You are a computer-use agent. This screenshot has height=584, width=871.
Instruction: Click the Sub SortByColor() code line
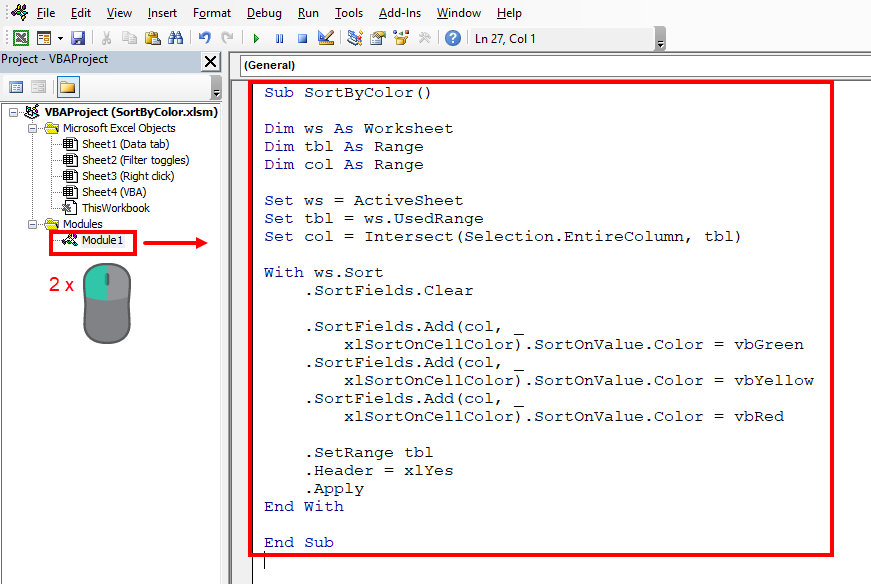click(348, 93)
